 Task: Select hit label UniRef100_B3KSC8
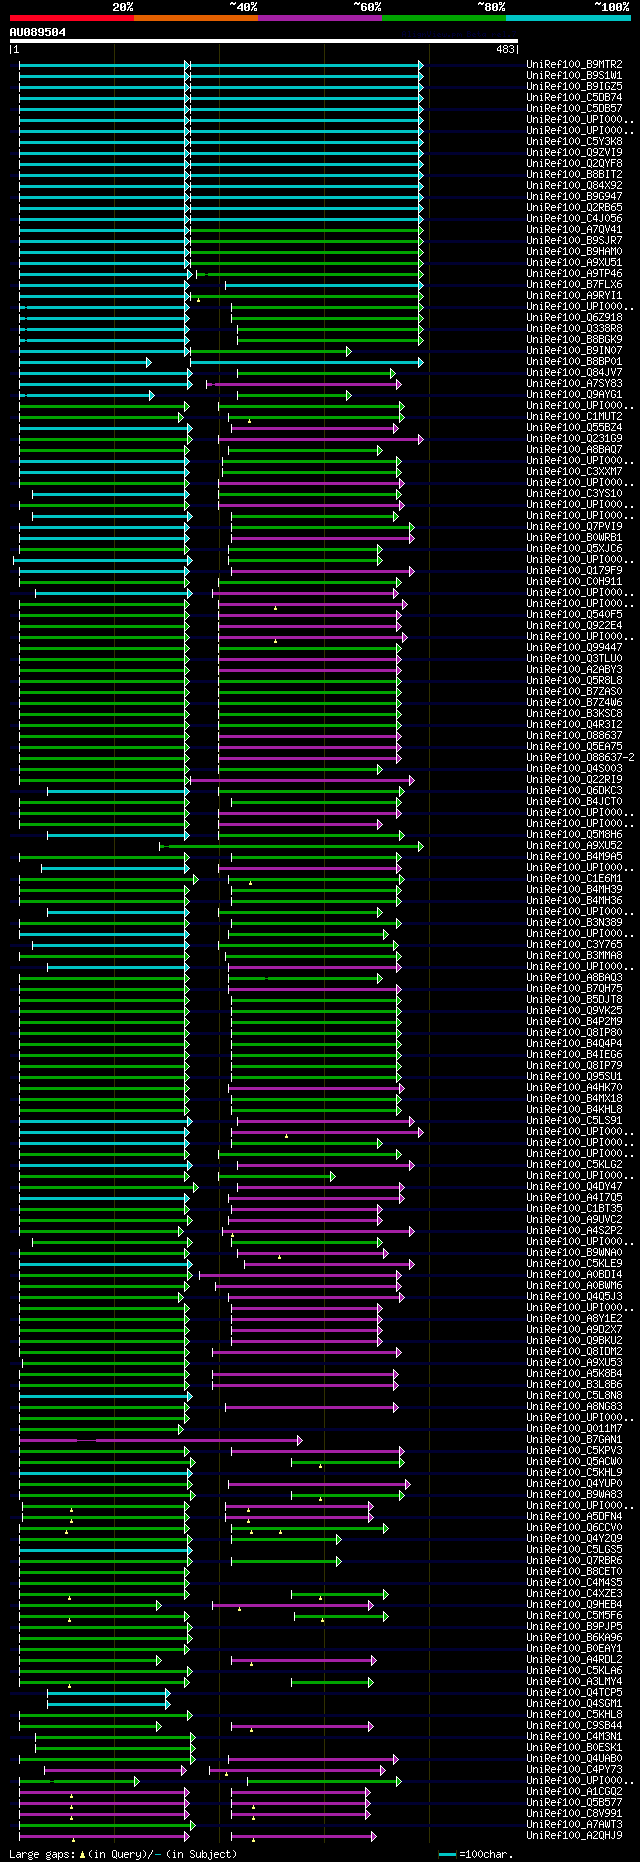coord(574,714)
